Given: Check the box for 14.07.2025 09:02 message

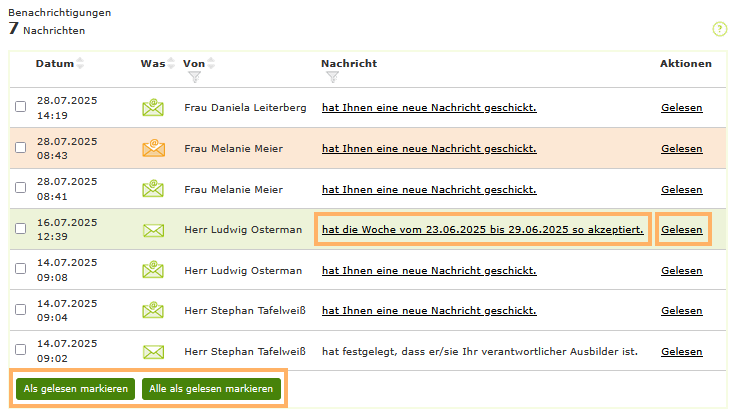Looking at the screenshot, I should [21, 351].
